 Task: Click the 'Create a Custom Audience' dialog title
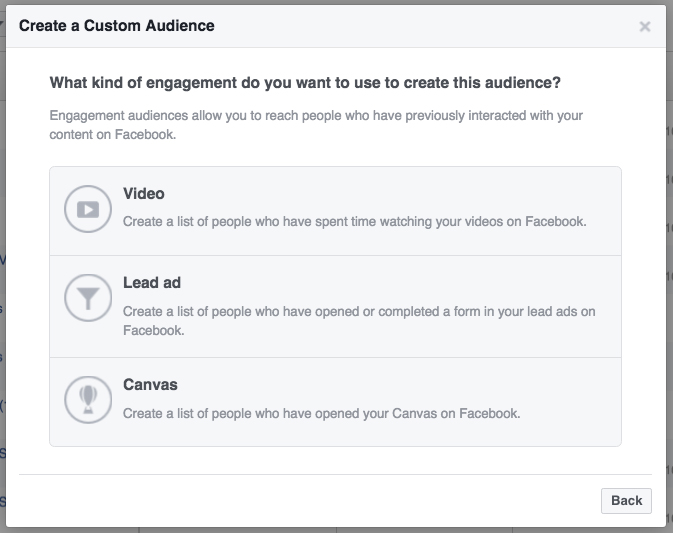coord(117,26)
